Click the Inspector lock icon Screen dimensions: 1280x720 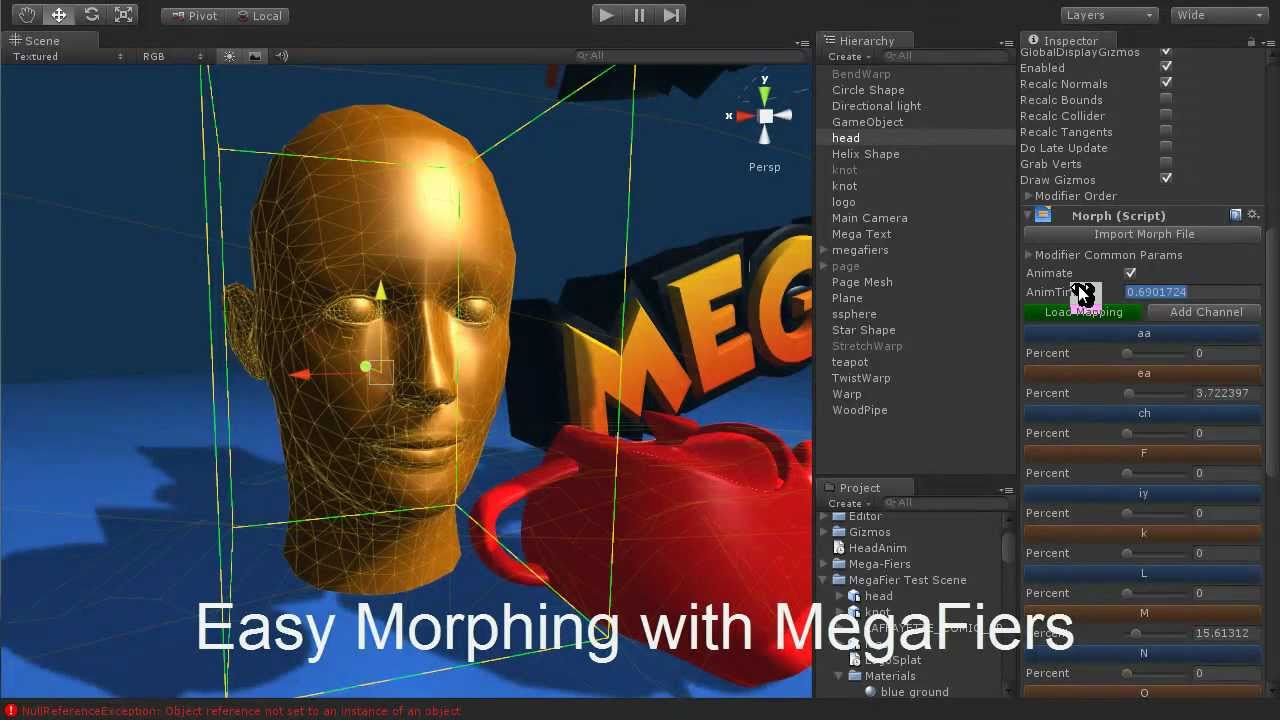click(x=1251, y=42)
